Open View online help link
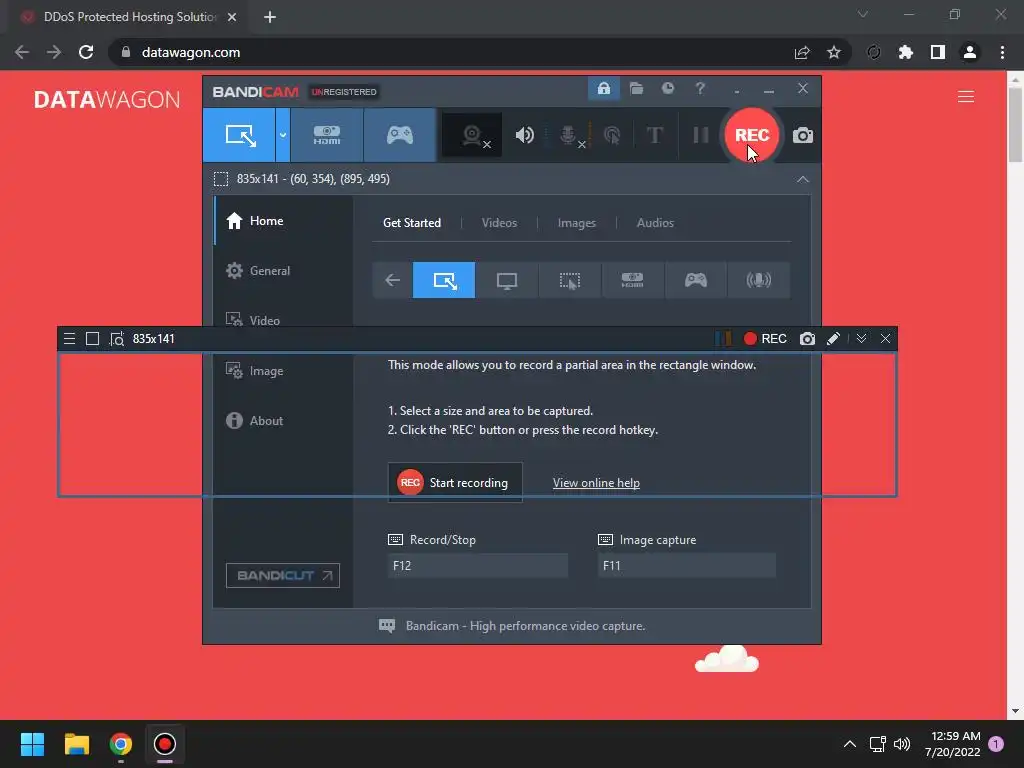 (x=596, y=483)
